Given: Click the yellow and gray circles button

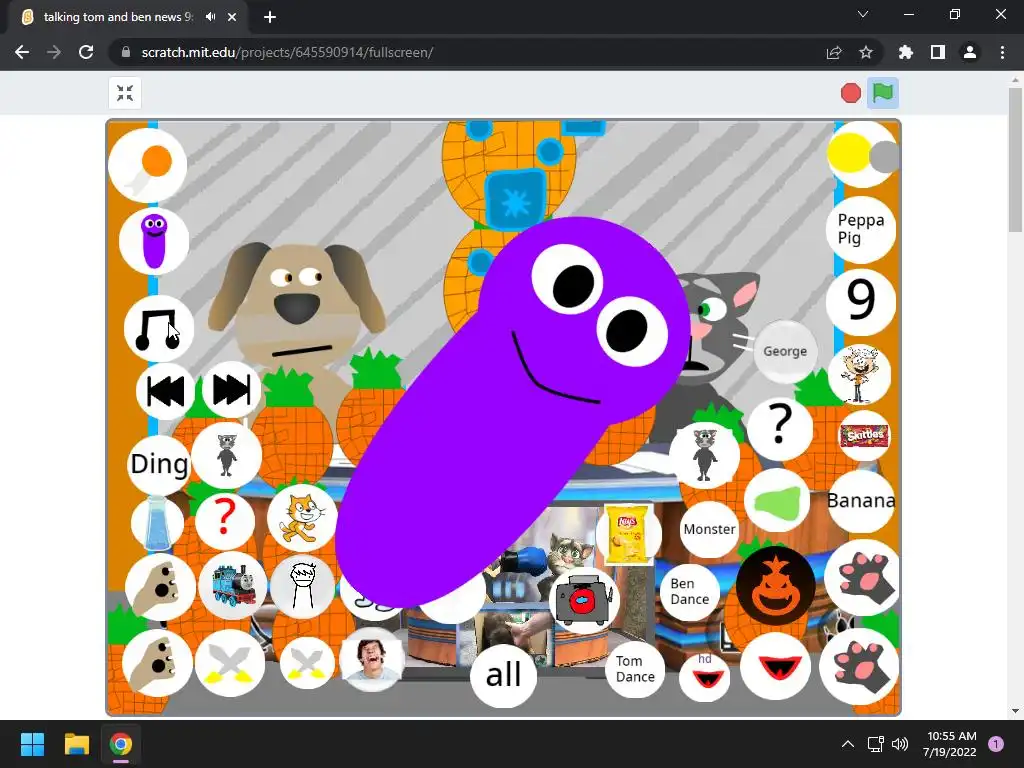Looking at the screenshot, I should 863,155.
